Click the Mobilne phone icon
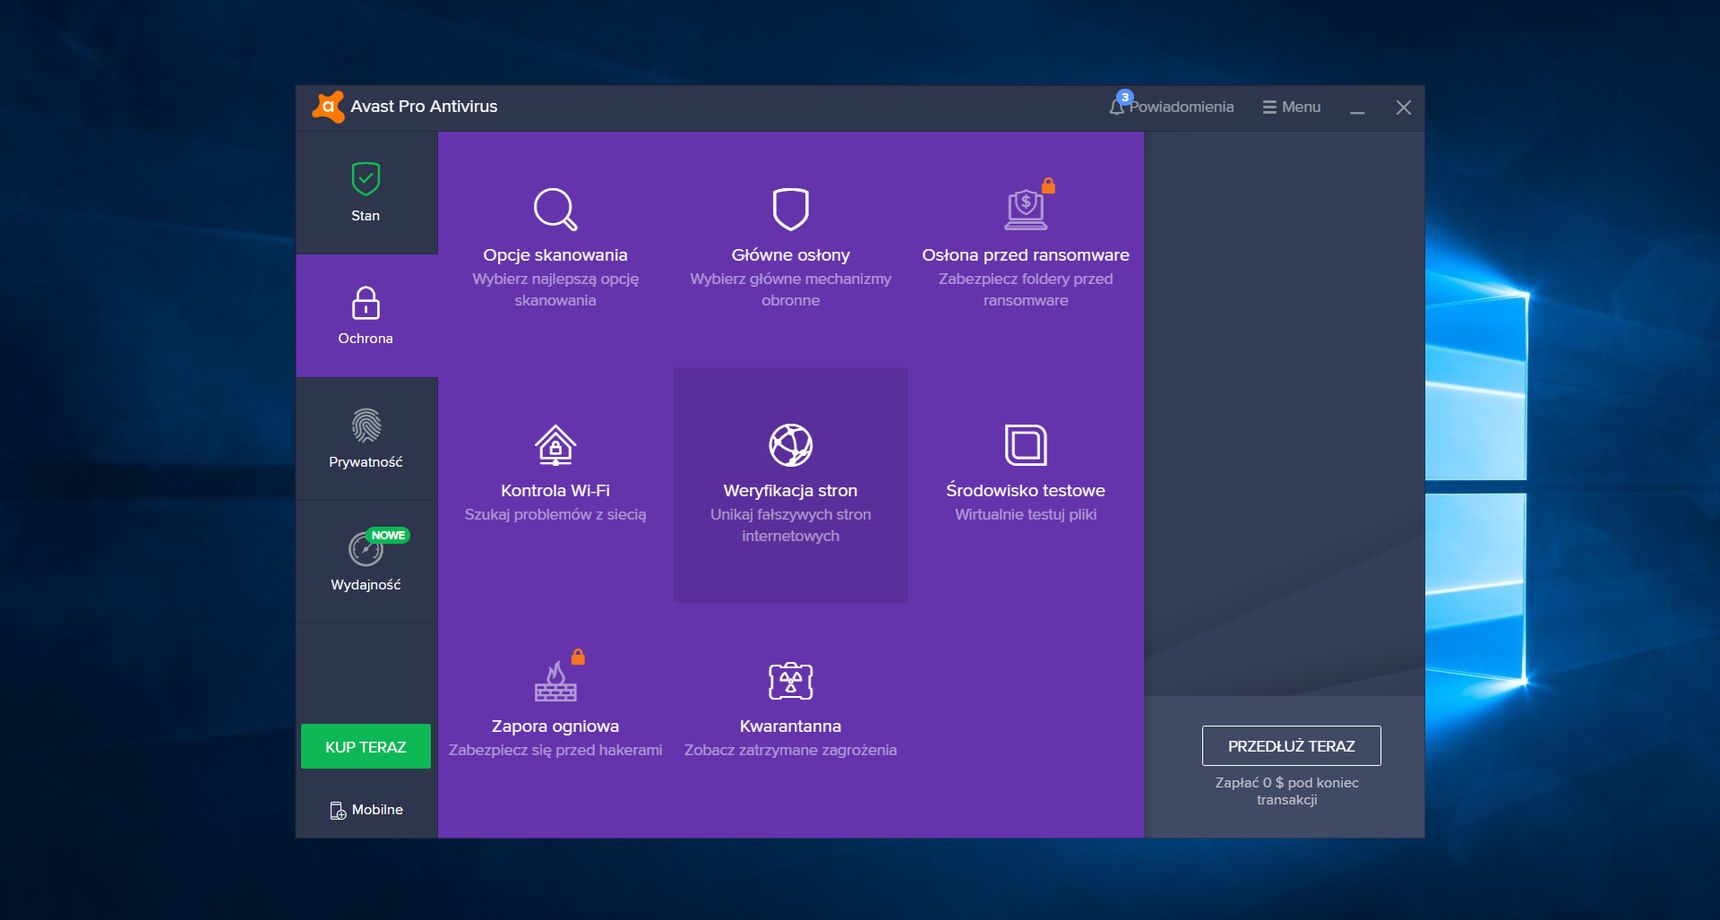 tap(338, 810)
